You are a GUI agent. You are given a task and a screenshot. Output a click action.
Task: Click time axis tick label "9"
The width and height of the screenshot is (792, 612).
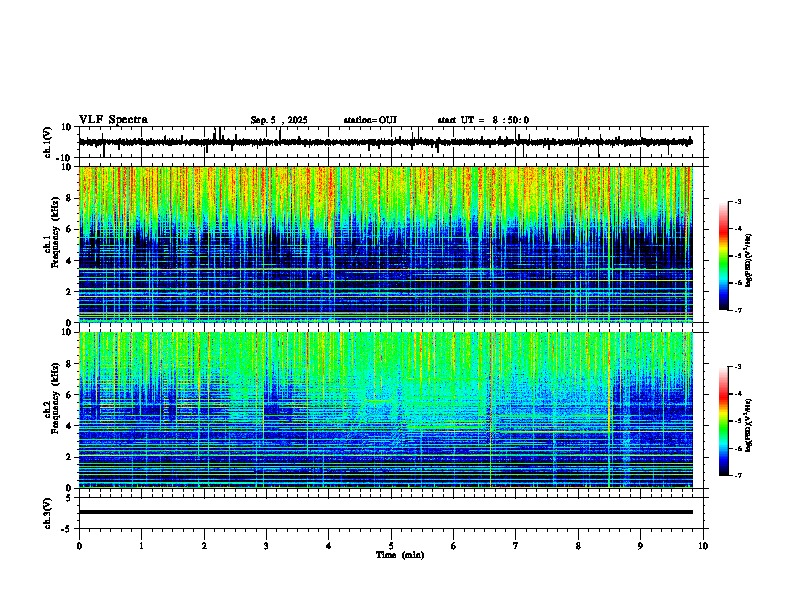click(640, 546)
